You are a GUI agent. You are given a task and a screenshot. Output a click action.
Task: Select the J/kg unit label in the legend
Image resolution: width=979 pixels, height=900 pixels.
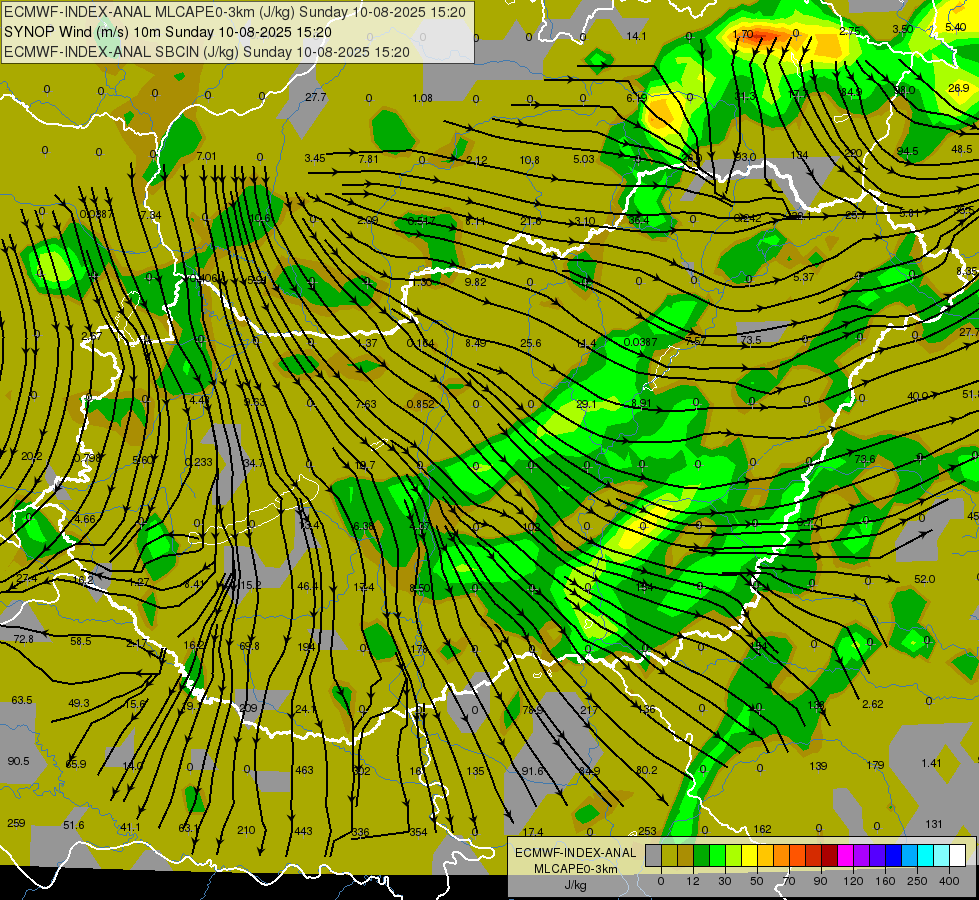coord(575,885)
